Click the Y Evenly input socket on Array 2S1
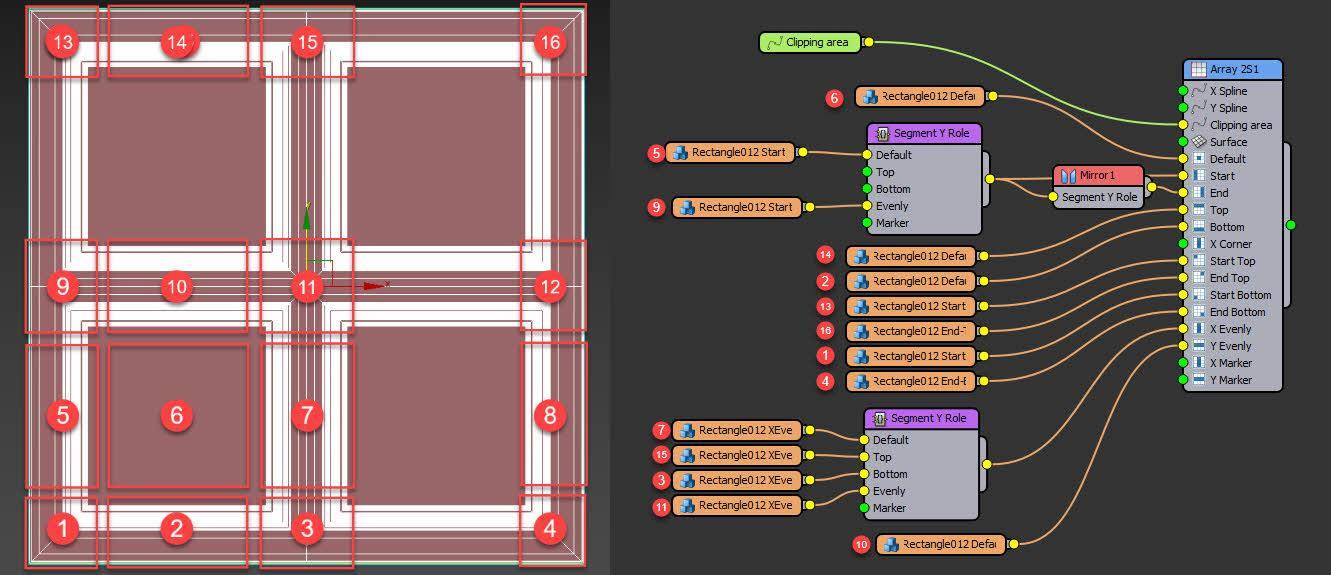 [1184, 346]
